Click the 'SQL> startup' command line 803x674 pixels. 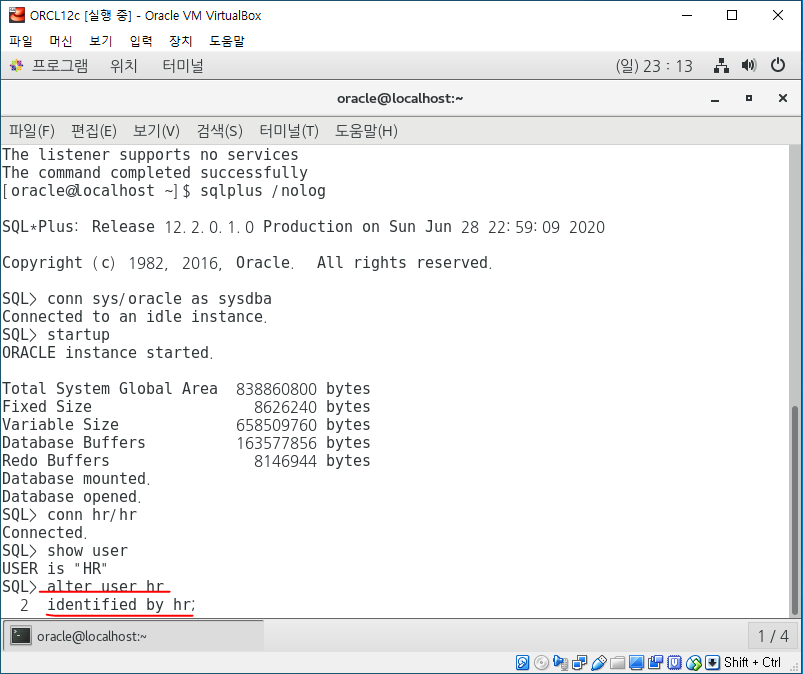coord(56,334)
